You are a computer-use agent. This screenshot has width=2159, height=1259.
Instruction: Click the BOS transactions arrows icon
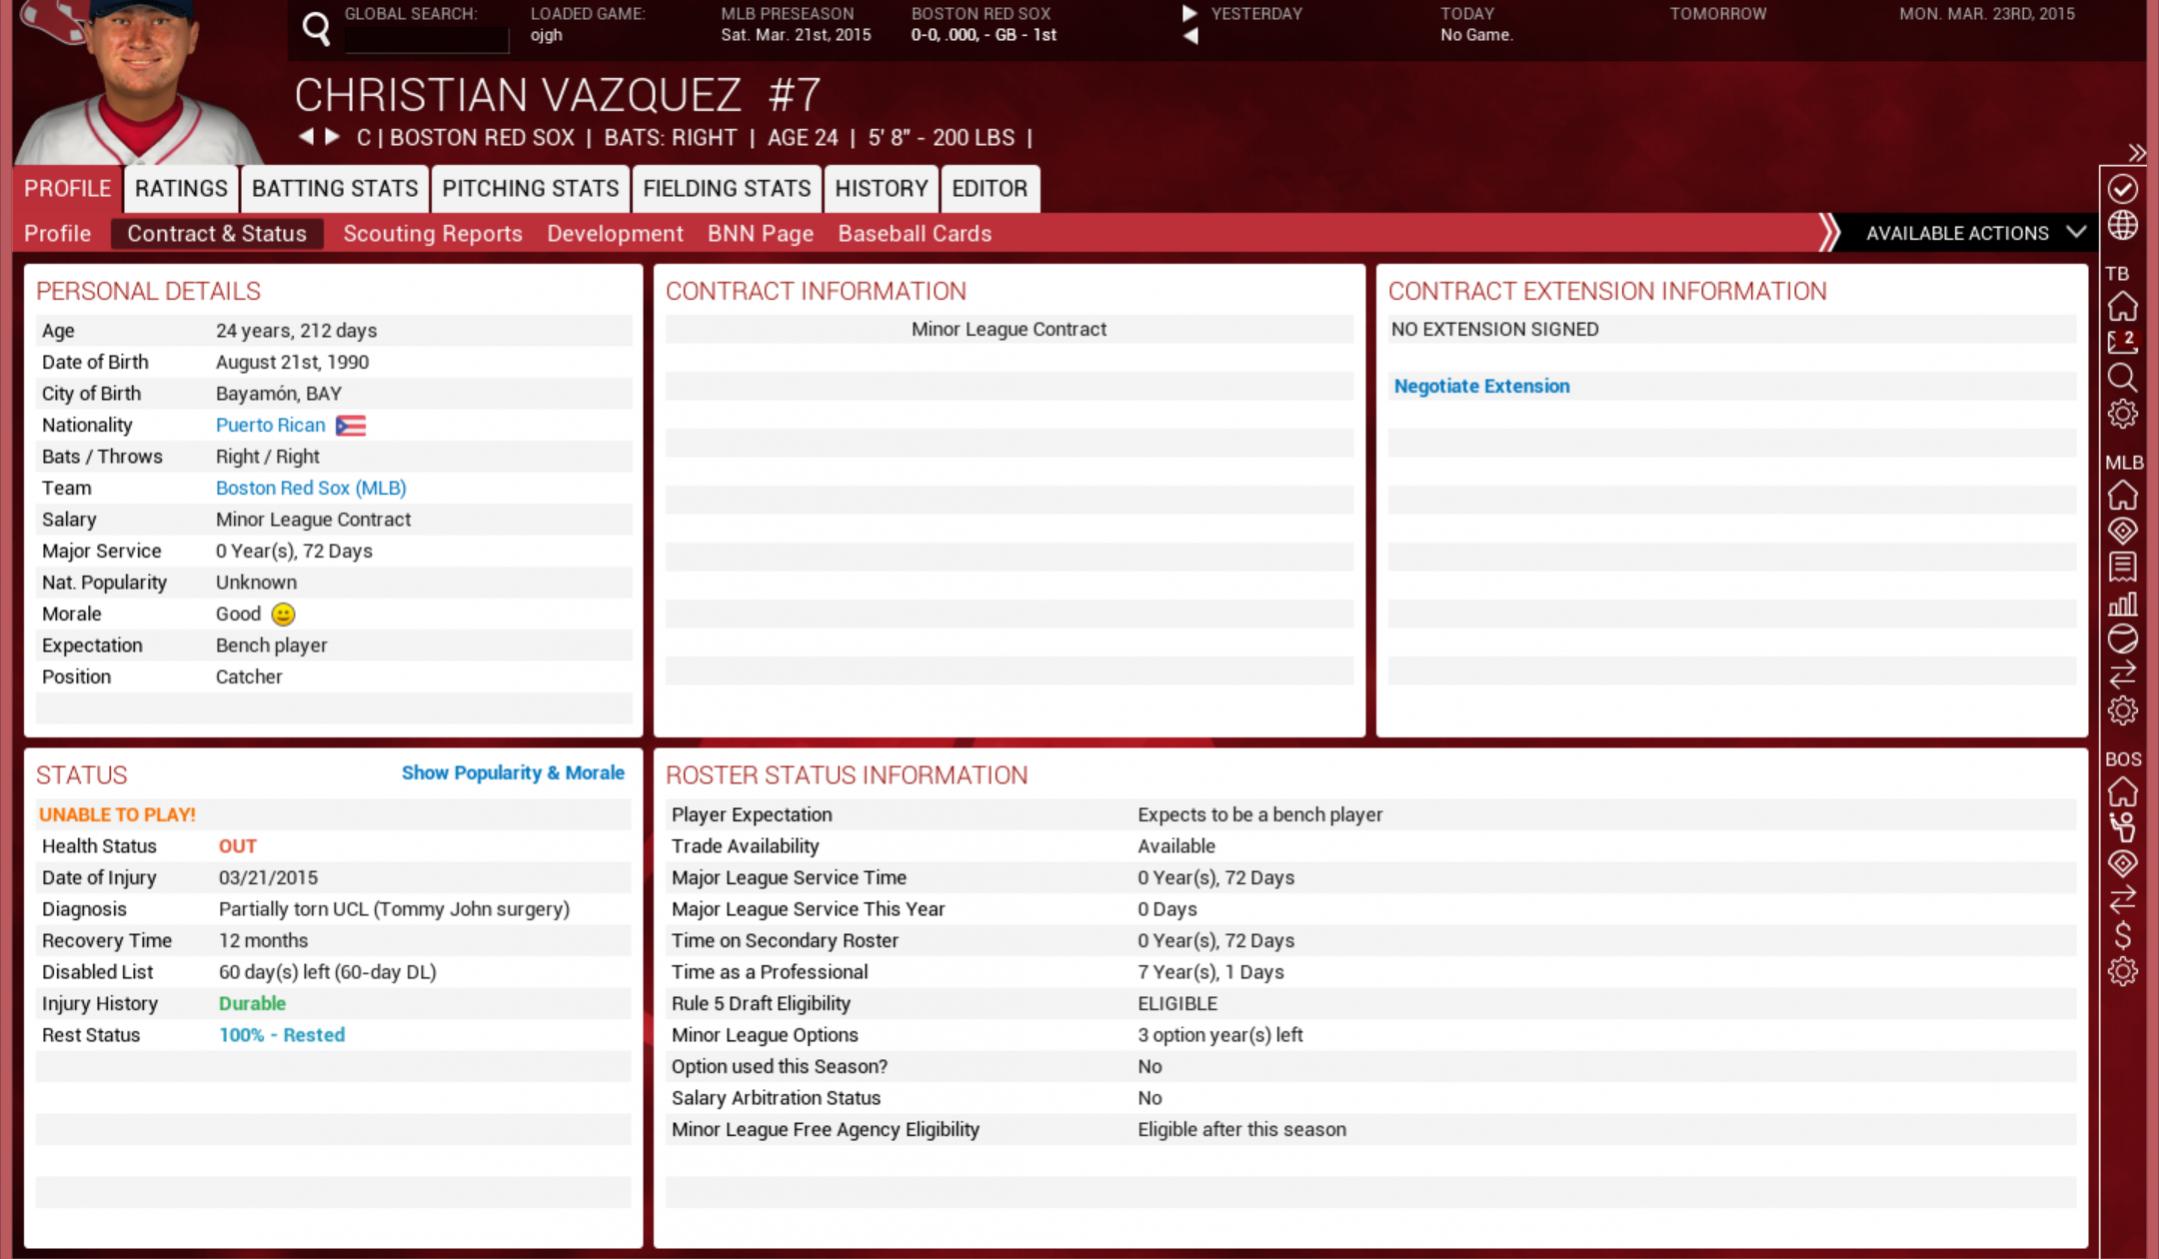2122,899
